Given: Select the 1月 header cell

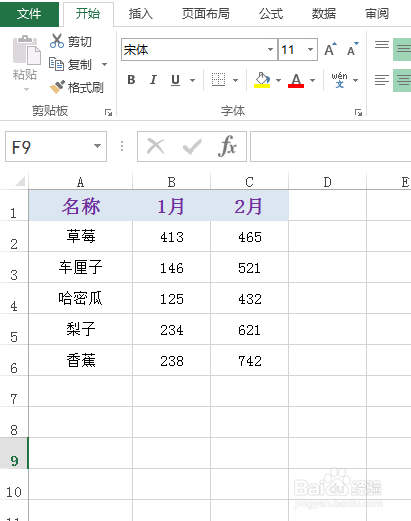Looking at the screenshot, I should [172, 205].
